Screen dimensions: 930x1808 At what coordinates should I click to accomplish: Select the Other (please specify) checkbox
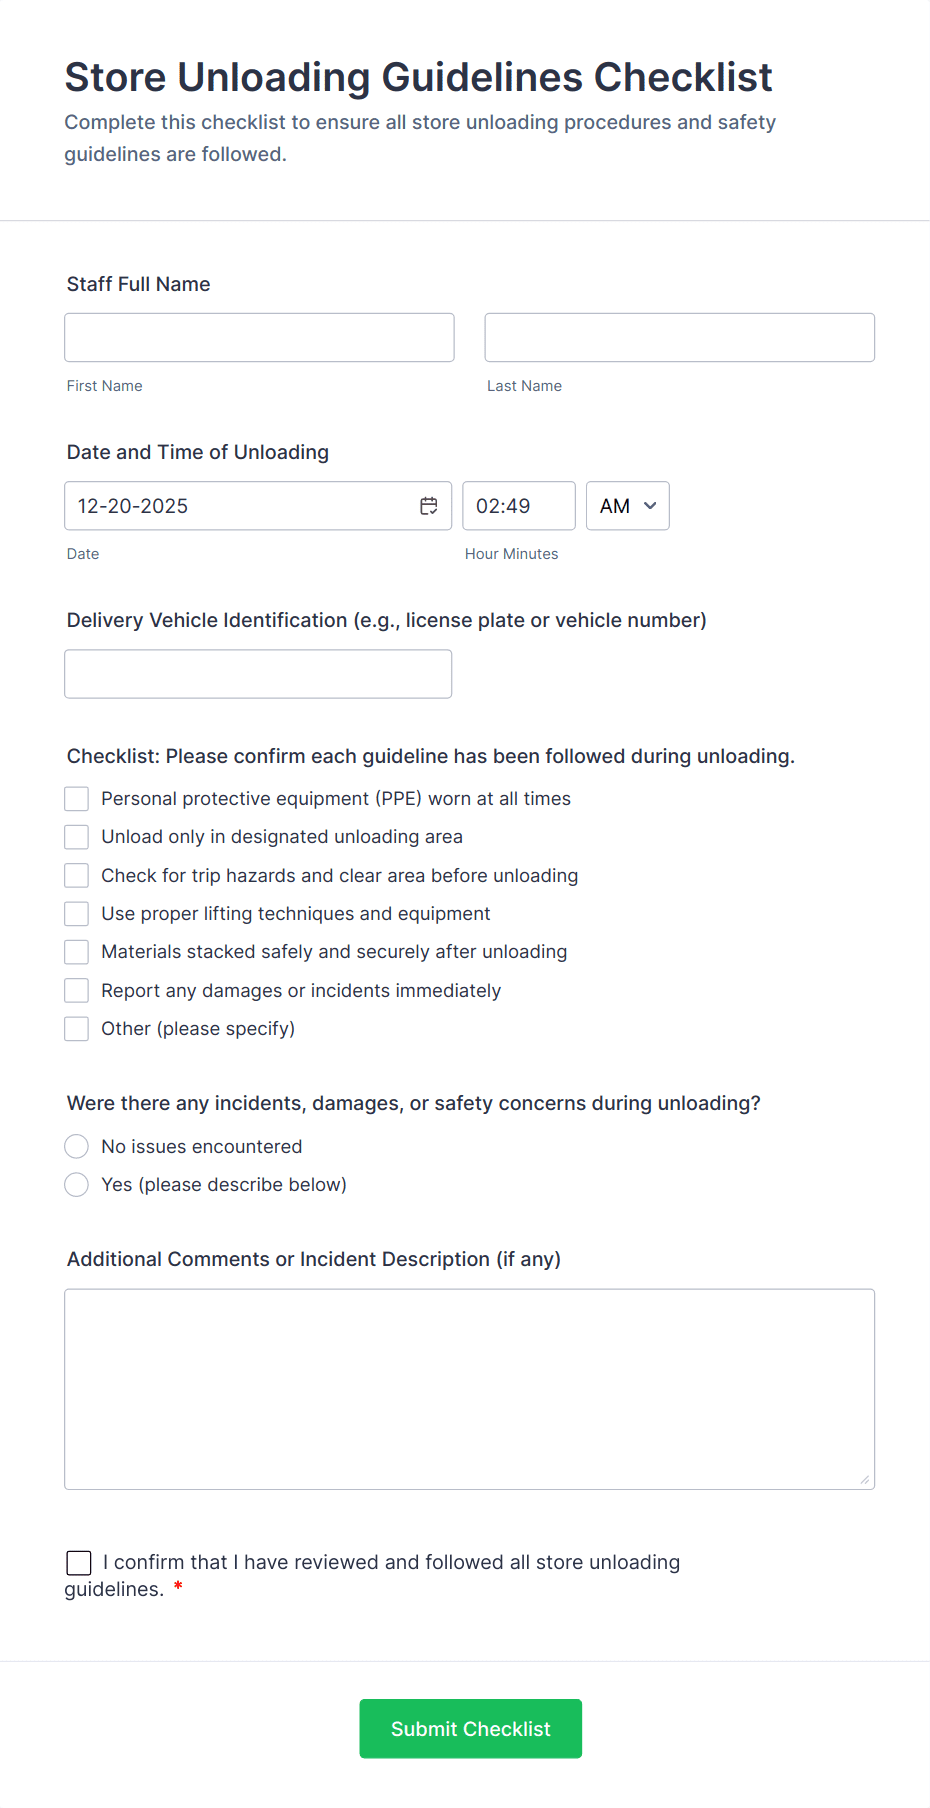pyautogui.click(x=77, y=1029)
